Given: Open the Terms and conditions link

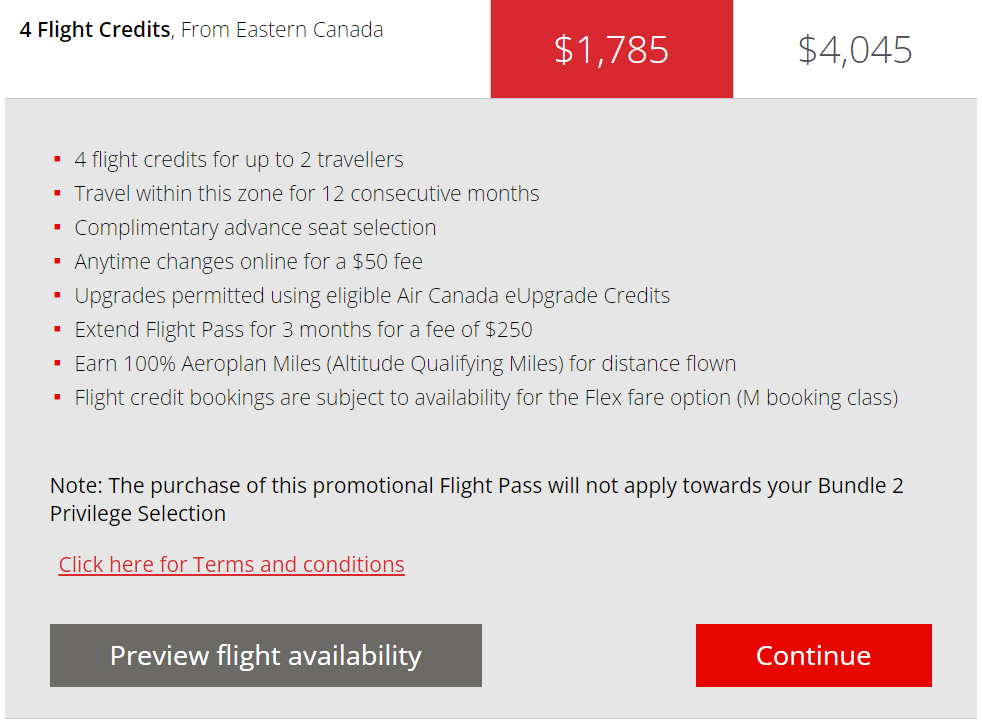Looking at the screenshot, I should (x=231, y=565).
